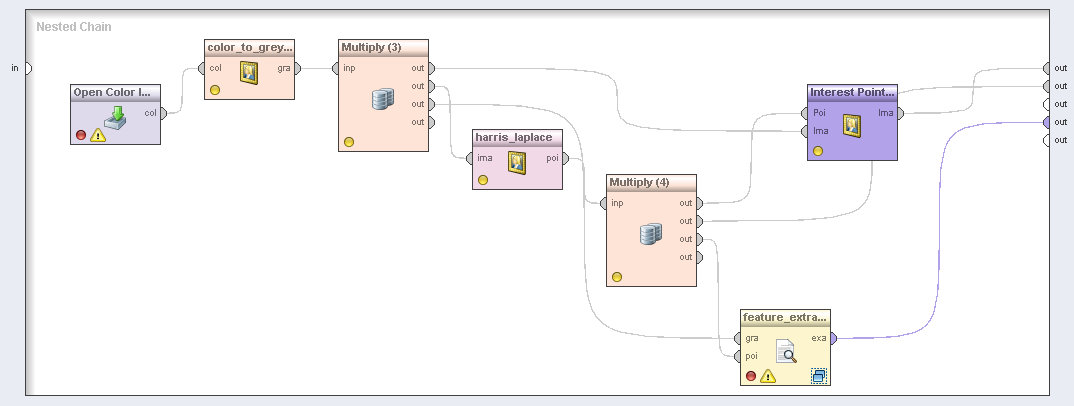This screenshot has width=1074, height=406.
Task: Select the Multiply (3) operator title
Action: click(x=371, y=47)
